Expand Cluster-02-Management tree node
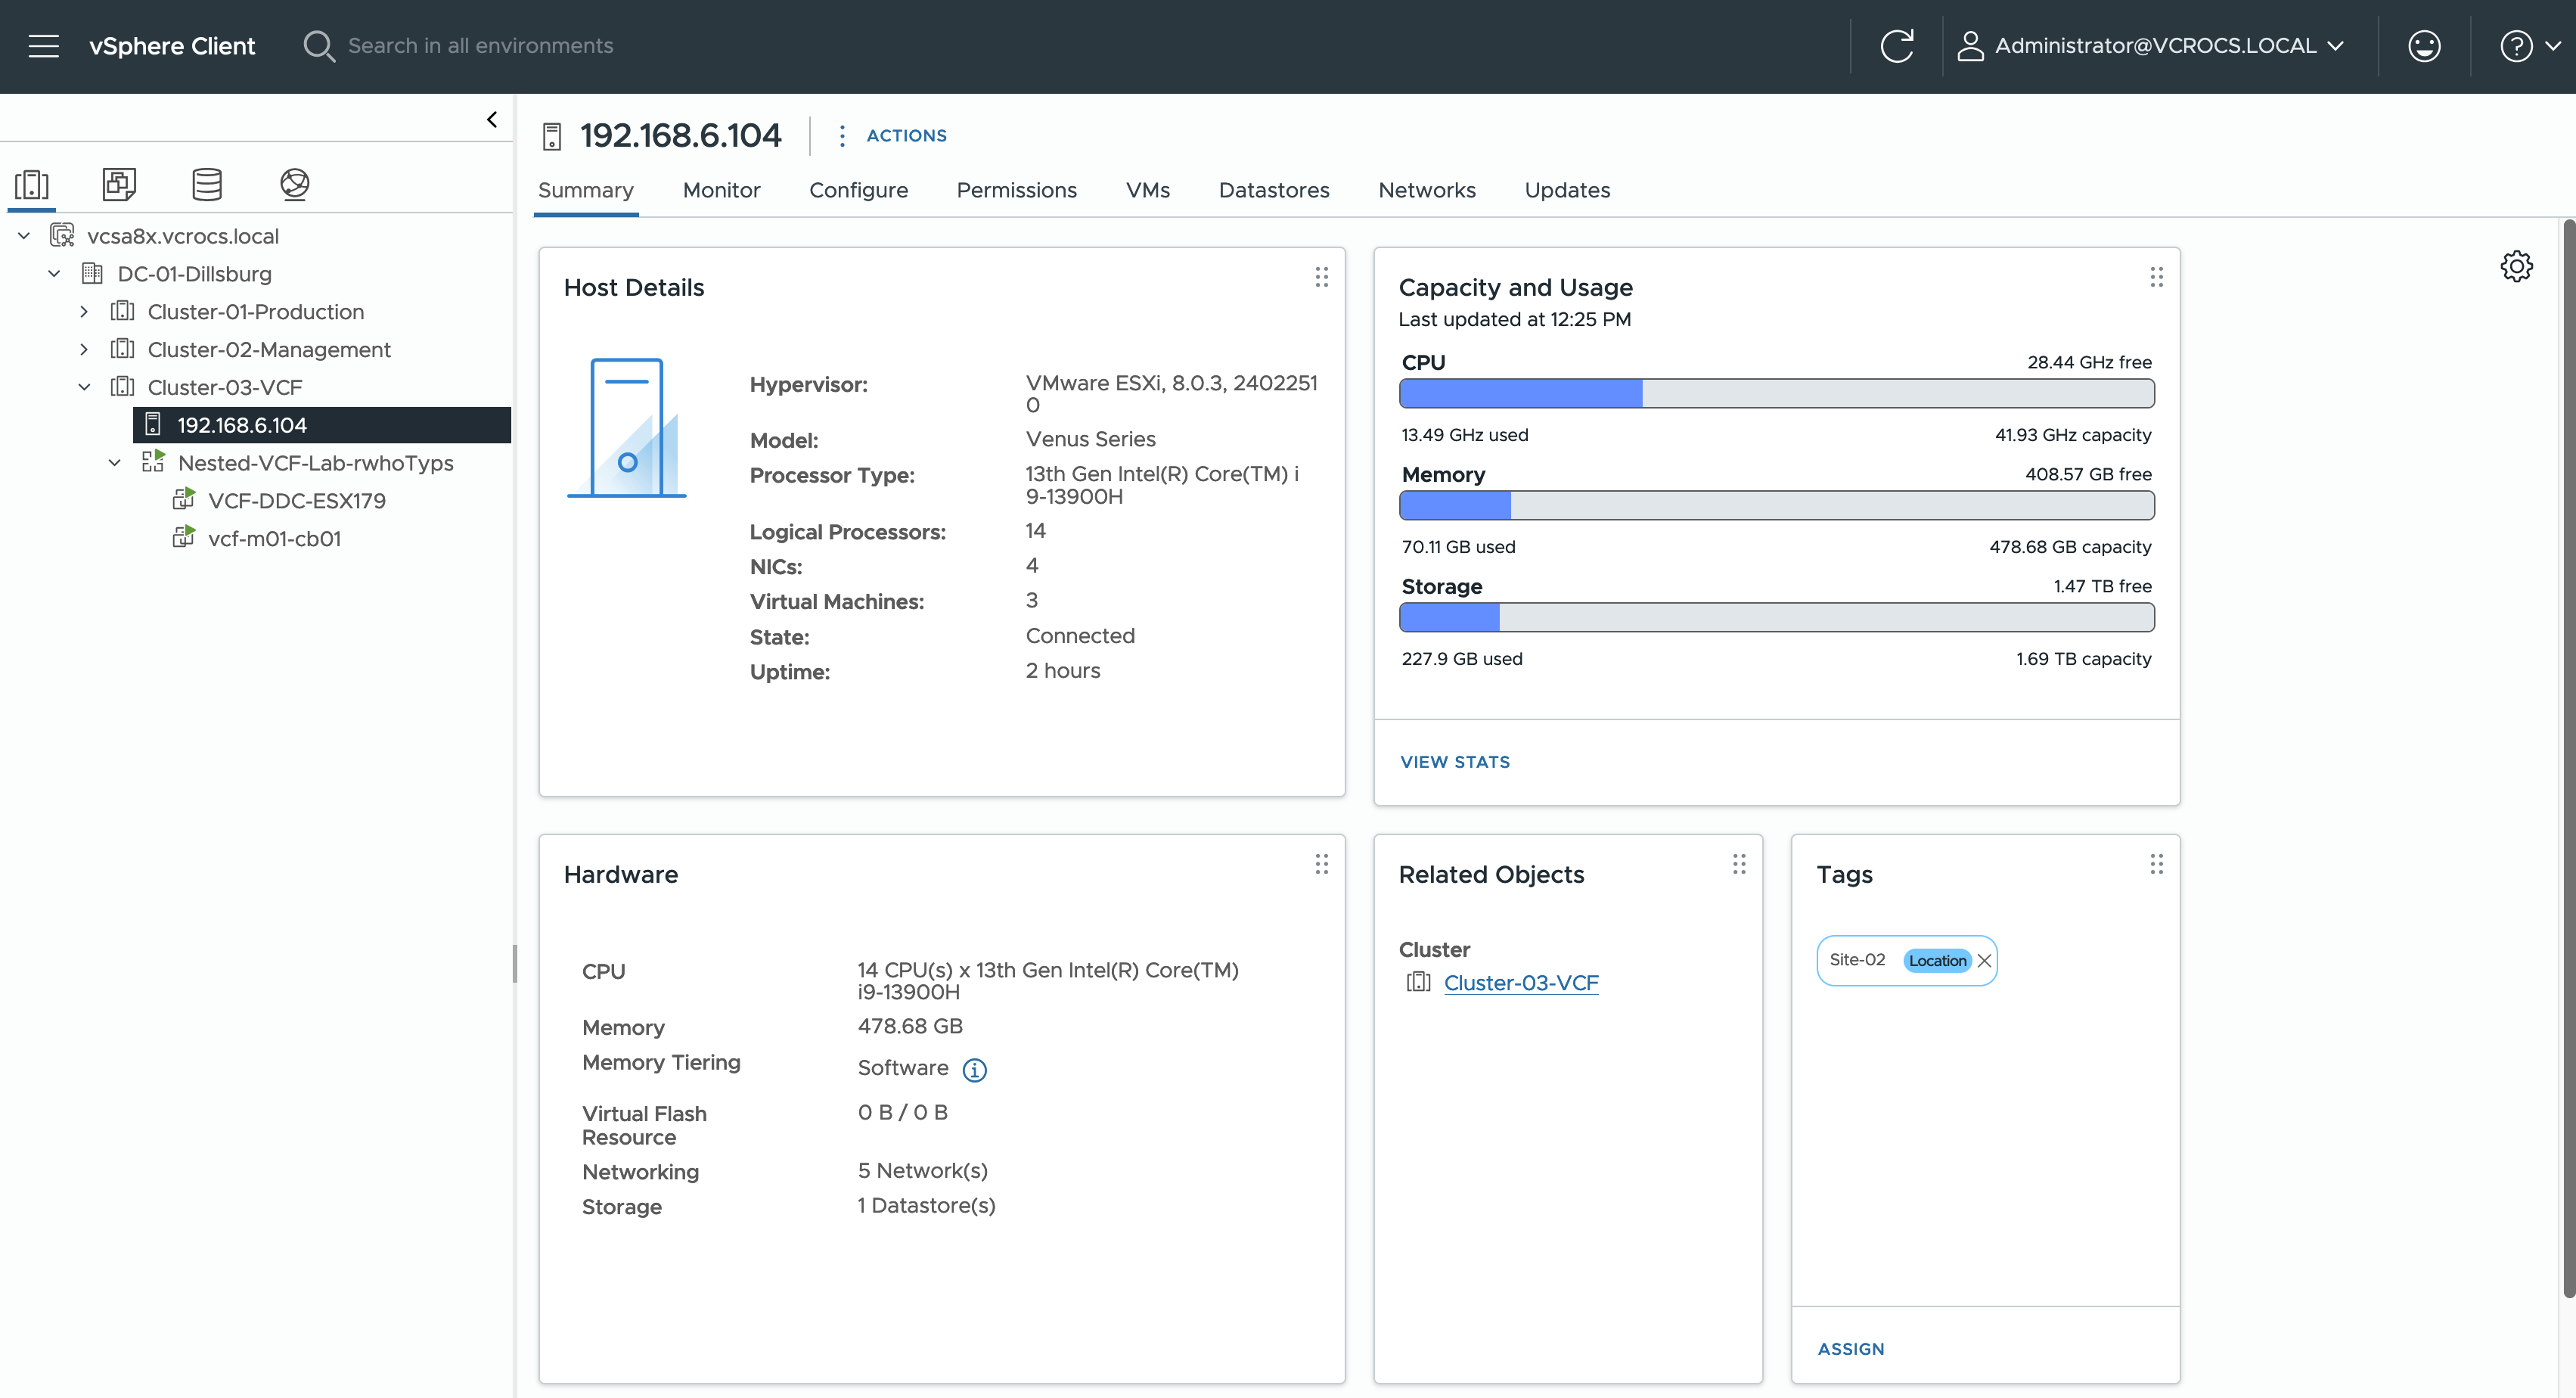The height and width of the screenshot is (1398, 2576). click(84, 350)
